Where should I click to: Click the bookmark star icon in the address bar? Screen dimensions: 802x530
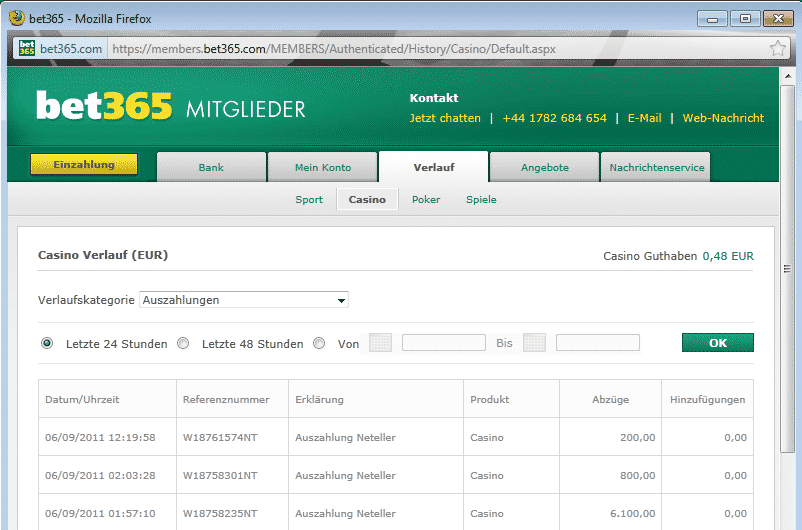(x=777, y=49)
